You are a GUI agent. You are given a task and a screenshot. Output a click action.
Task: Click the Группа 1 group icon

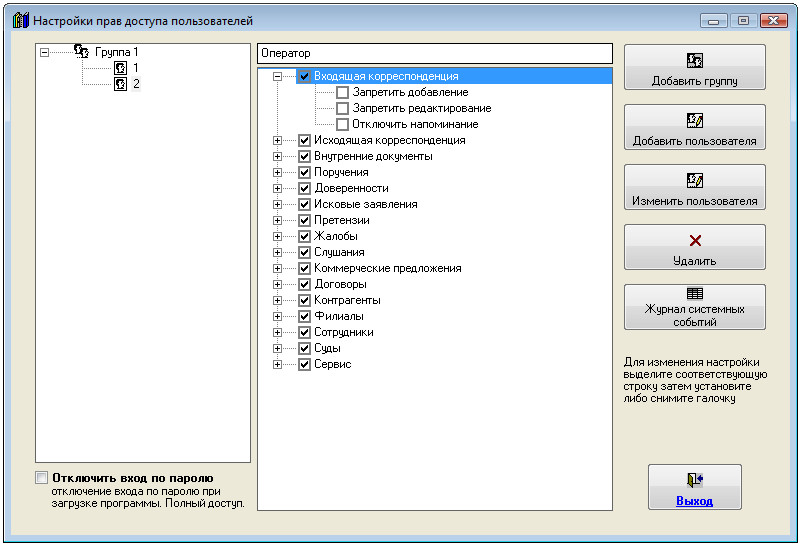pos(81,51)
